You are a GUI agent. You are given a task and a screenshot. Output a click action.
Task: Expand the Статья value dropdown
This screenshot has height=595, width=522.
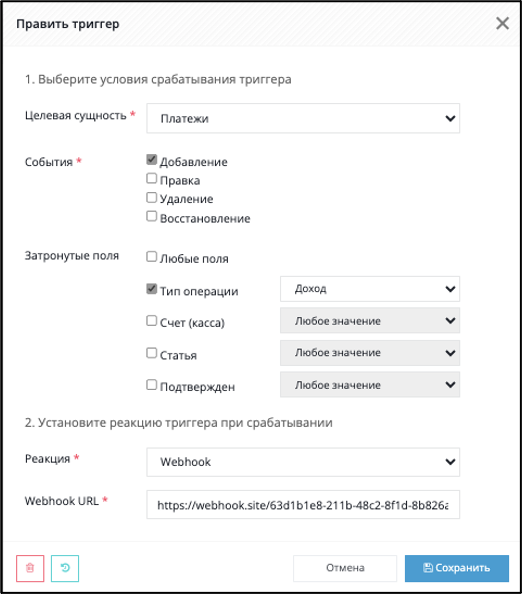click(x=370, y=353)
